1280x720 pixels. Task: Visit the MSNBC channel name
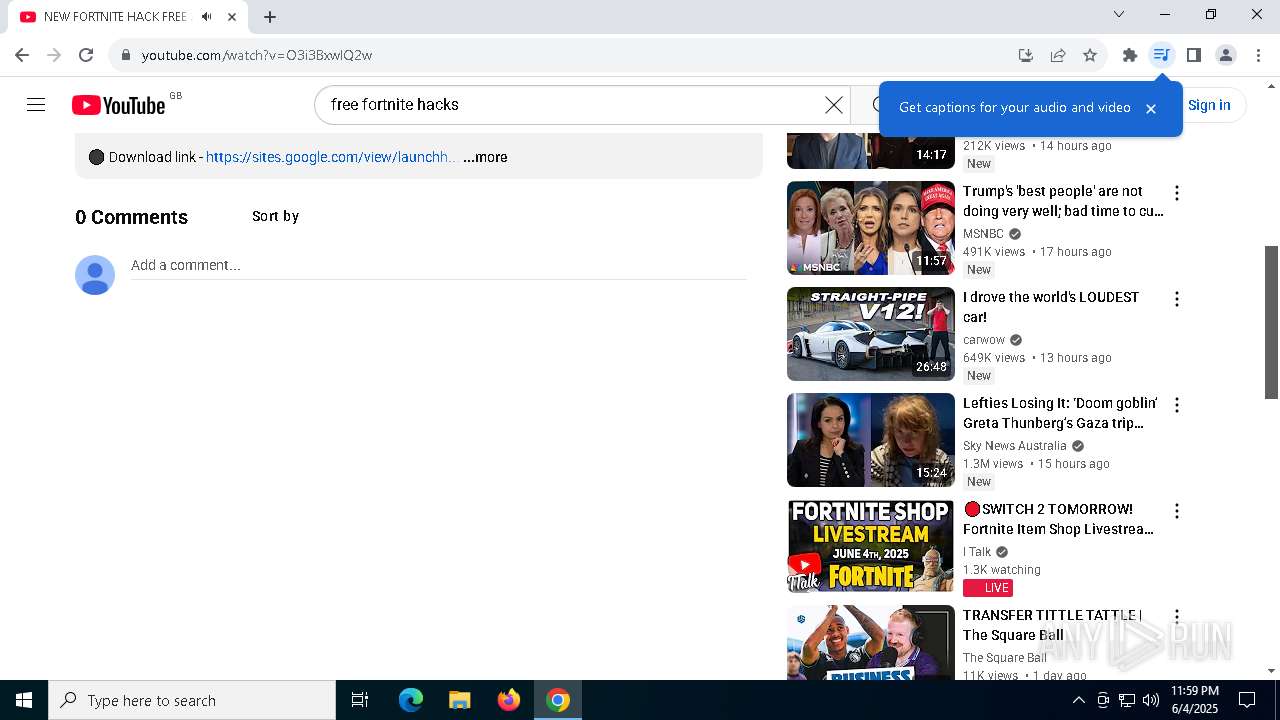pyautogui.click(x=983, y=234)
